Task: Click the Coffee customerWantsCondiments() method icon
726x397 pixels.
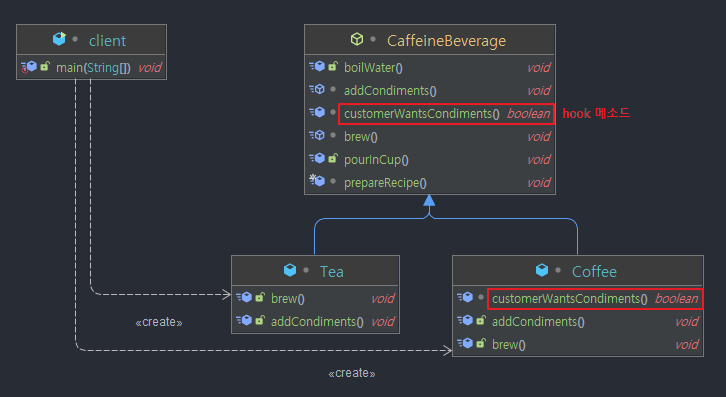Action: [x=465, y=297]
